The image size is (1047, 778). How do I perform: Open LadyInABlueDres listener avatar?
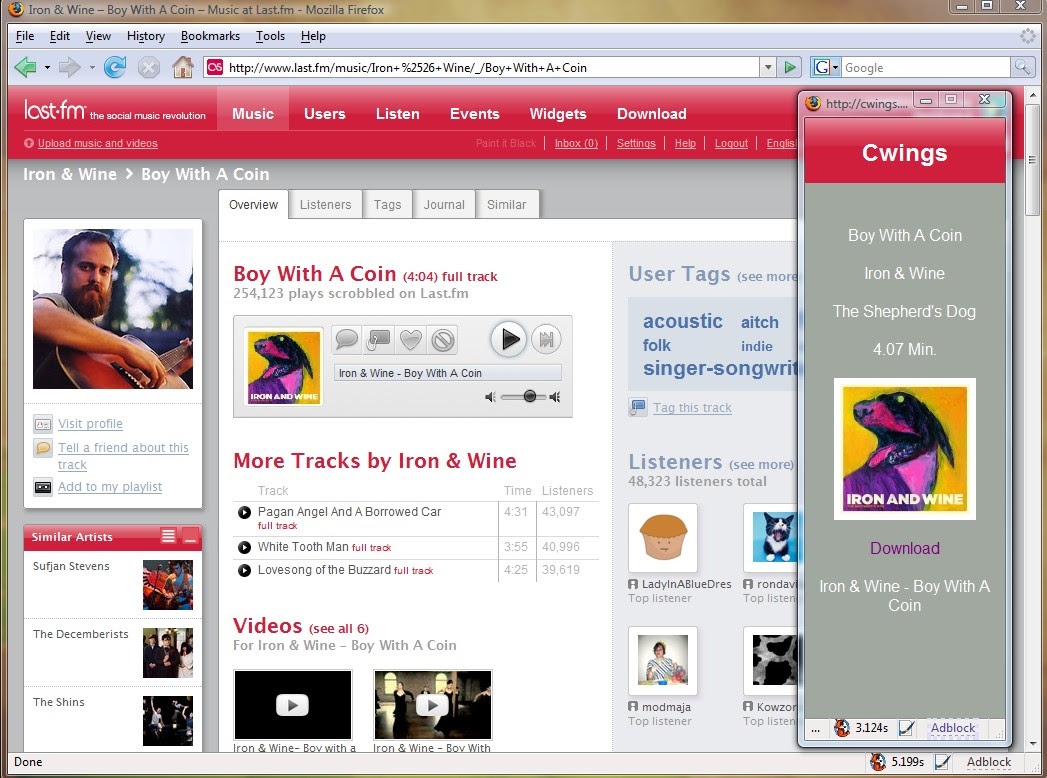(x=663, y=538)
